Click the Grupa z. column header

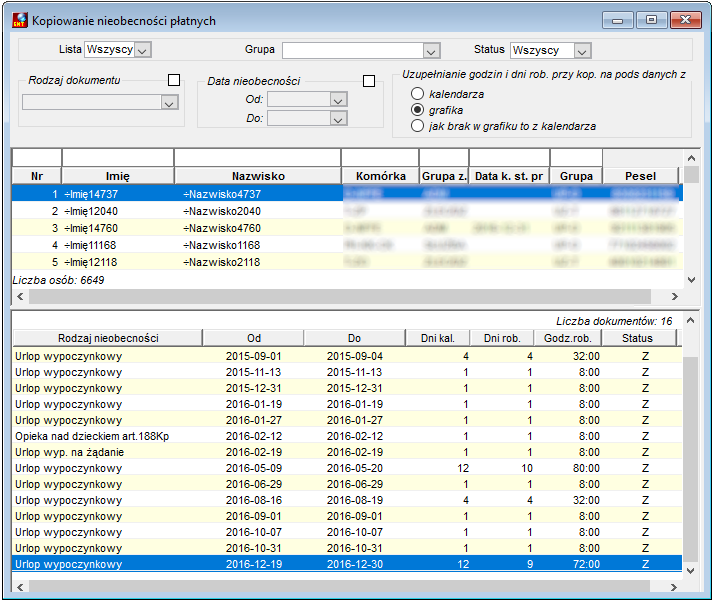point(444,176)
